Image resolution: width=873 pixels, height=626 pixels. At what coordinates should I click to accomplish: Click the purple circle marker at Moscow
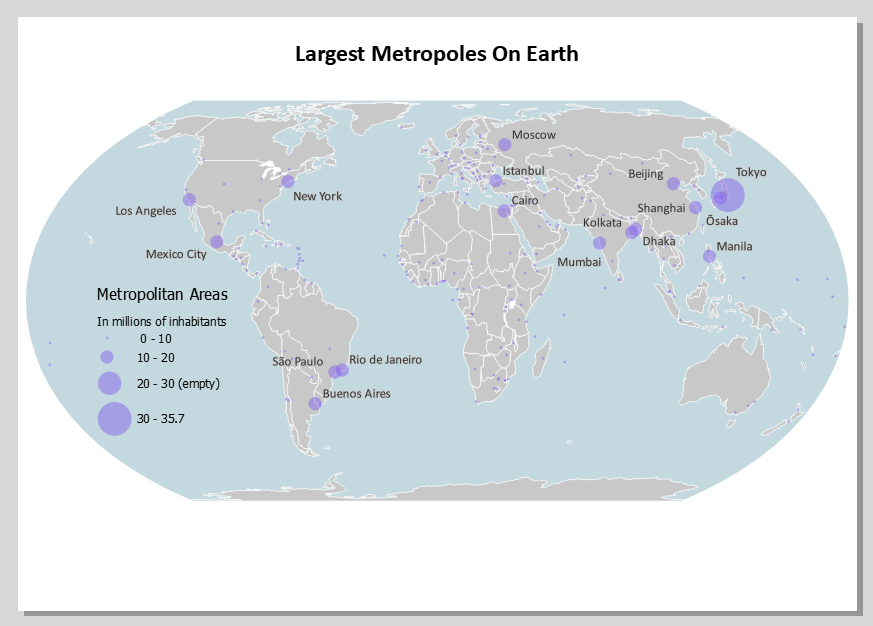click(504, 145)
